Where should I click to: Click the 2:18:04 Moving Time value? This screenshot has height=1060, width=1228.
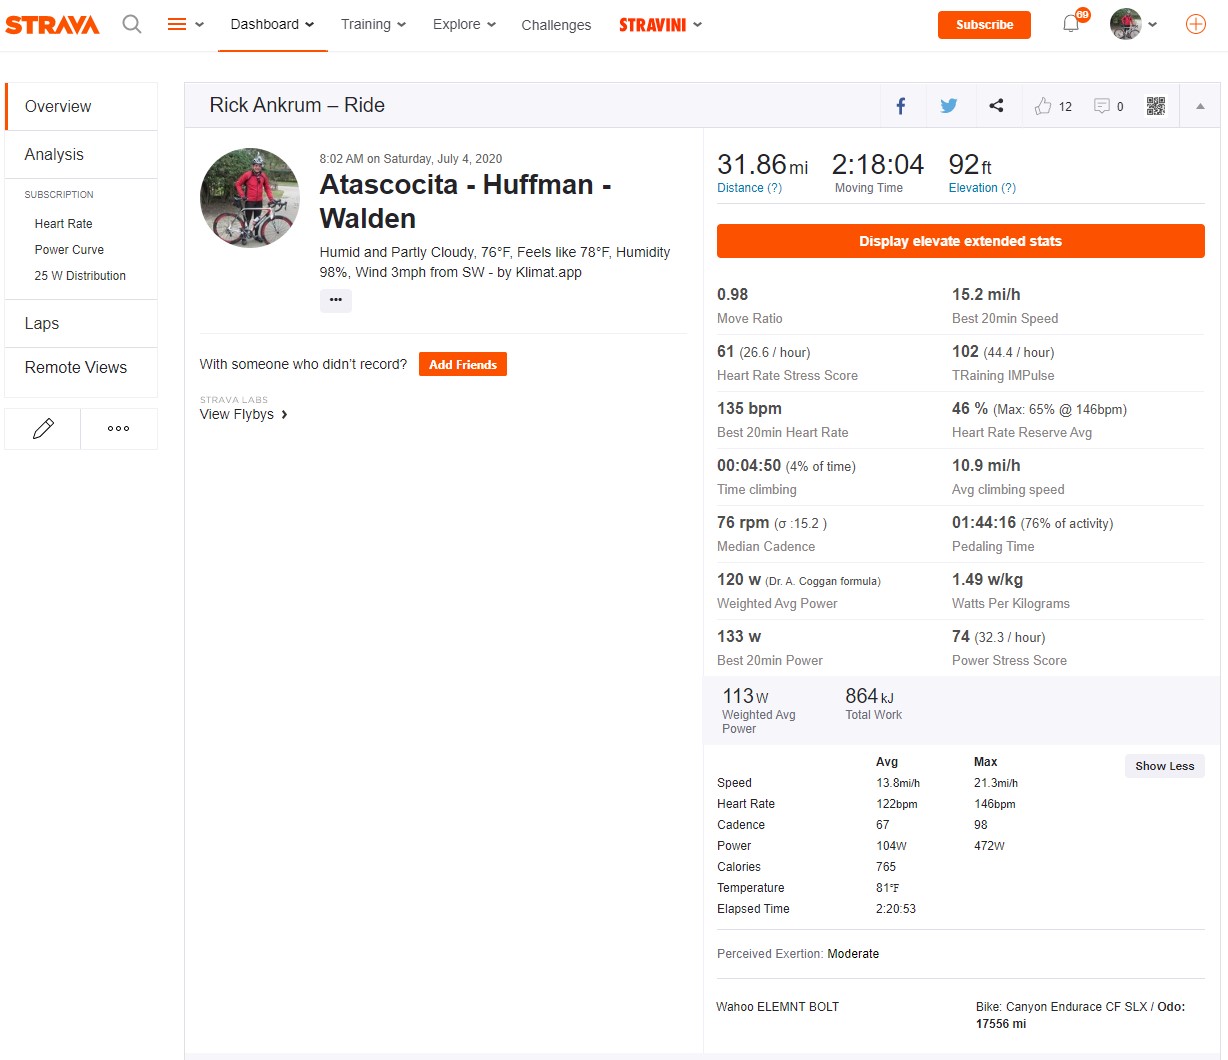point(878,164)
